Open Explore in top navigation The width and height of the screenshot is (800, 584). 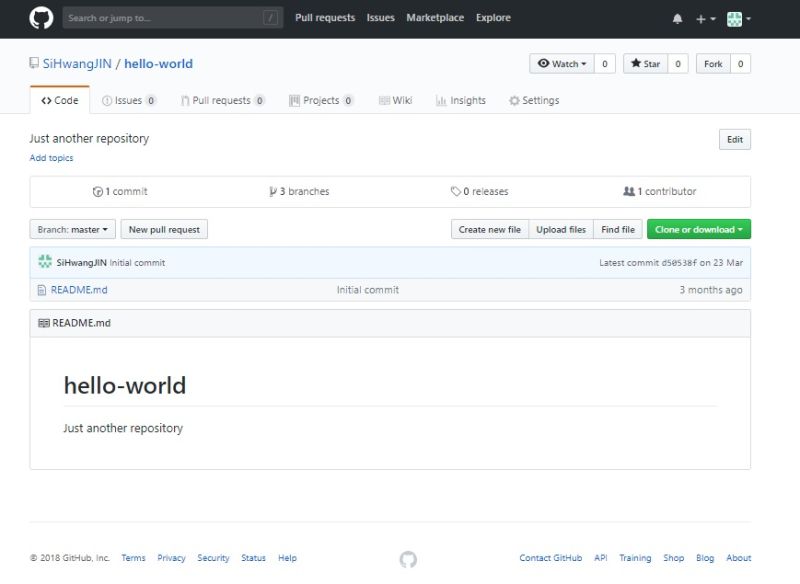[493, 17]
